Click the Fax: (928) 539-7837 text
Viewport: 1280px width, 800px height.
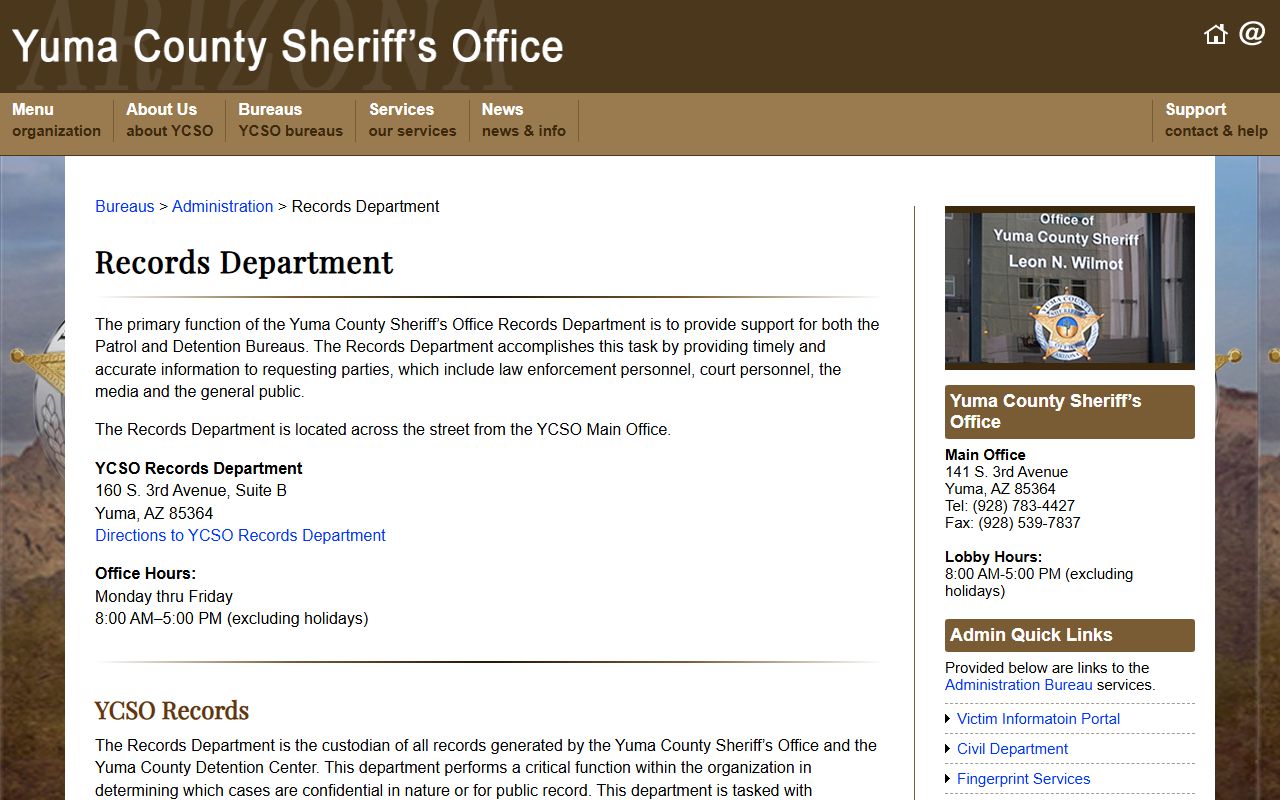tap(1013, 523)
